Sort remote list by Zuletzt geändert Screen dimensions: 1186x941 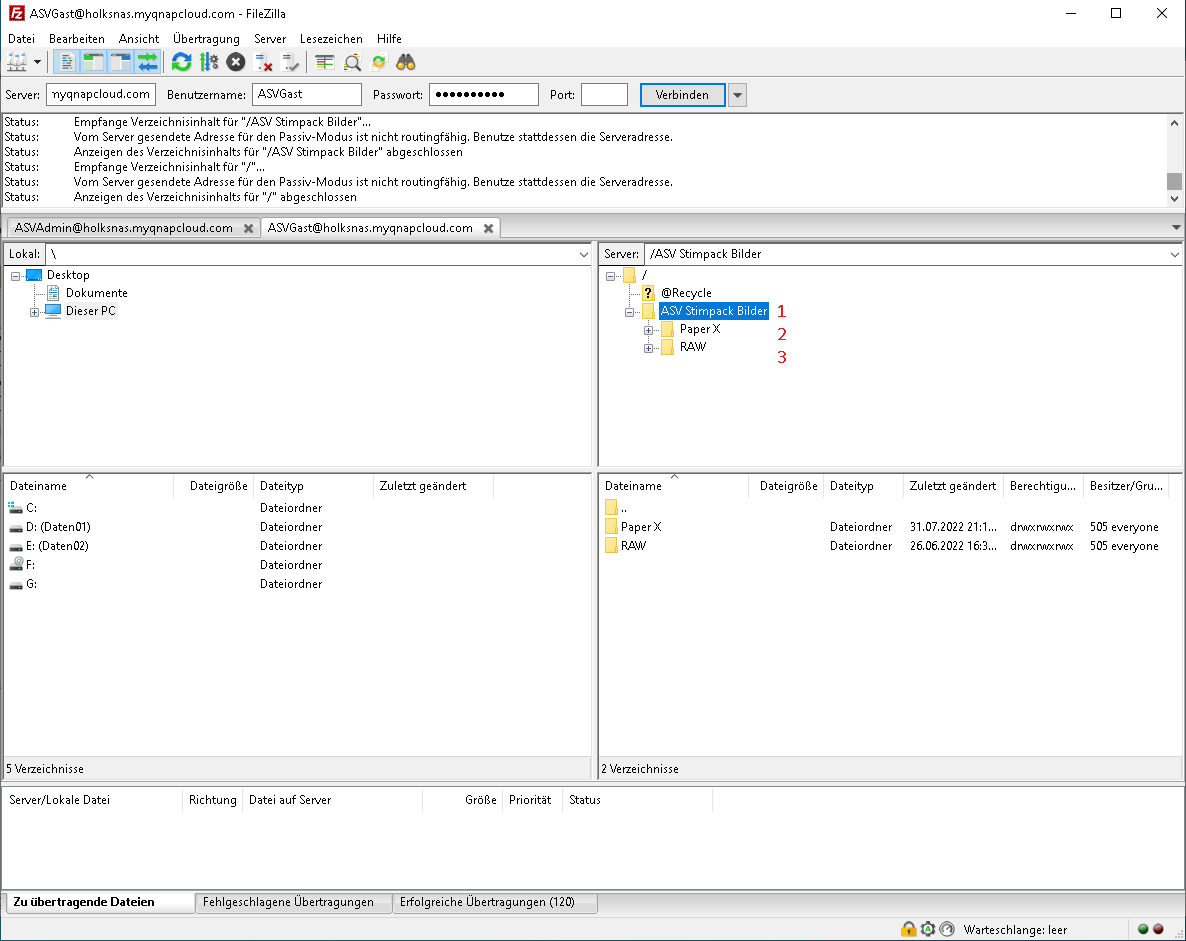tap(952, 486)
